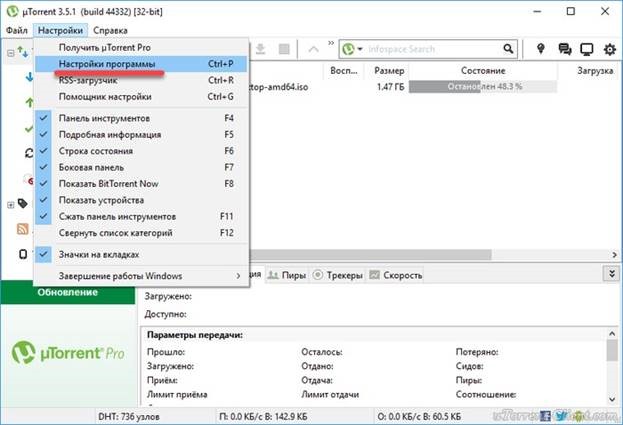Collapse details pane with double chevron

point(612,274)
